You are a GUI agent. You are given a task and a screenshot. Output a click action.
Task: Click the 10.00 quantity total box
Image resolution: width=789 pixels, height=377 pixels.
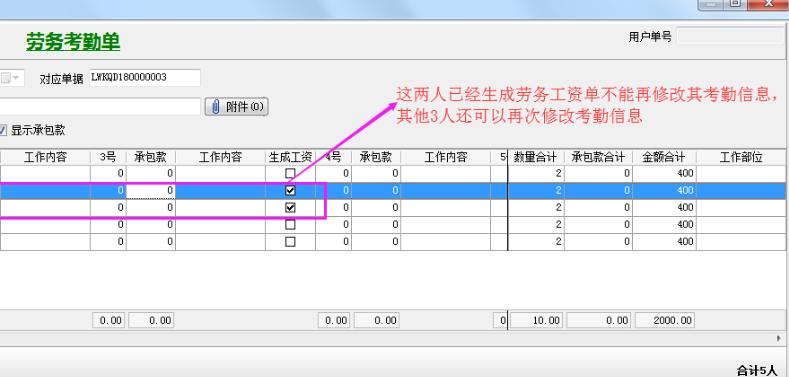(x=537, y=321)
